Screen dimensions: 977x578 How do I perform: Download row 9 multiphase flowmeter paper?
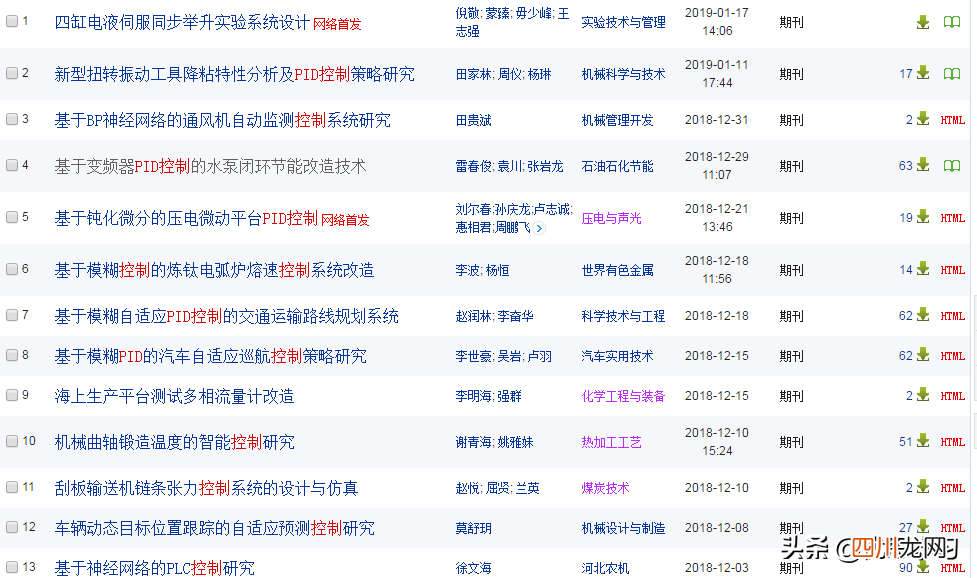923,395
